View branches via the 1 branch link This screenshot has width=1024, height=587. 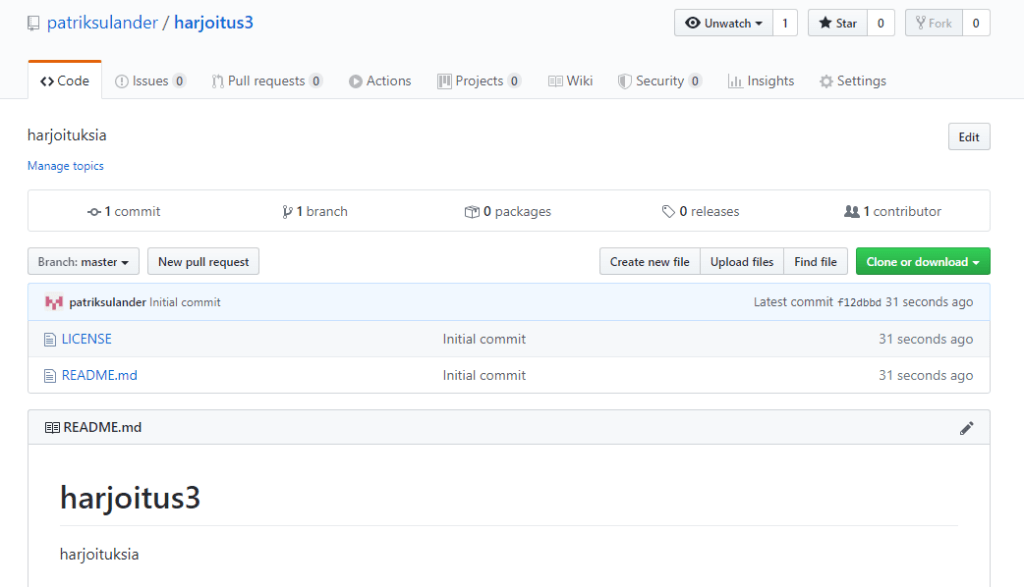tap(315, 212)
